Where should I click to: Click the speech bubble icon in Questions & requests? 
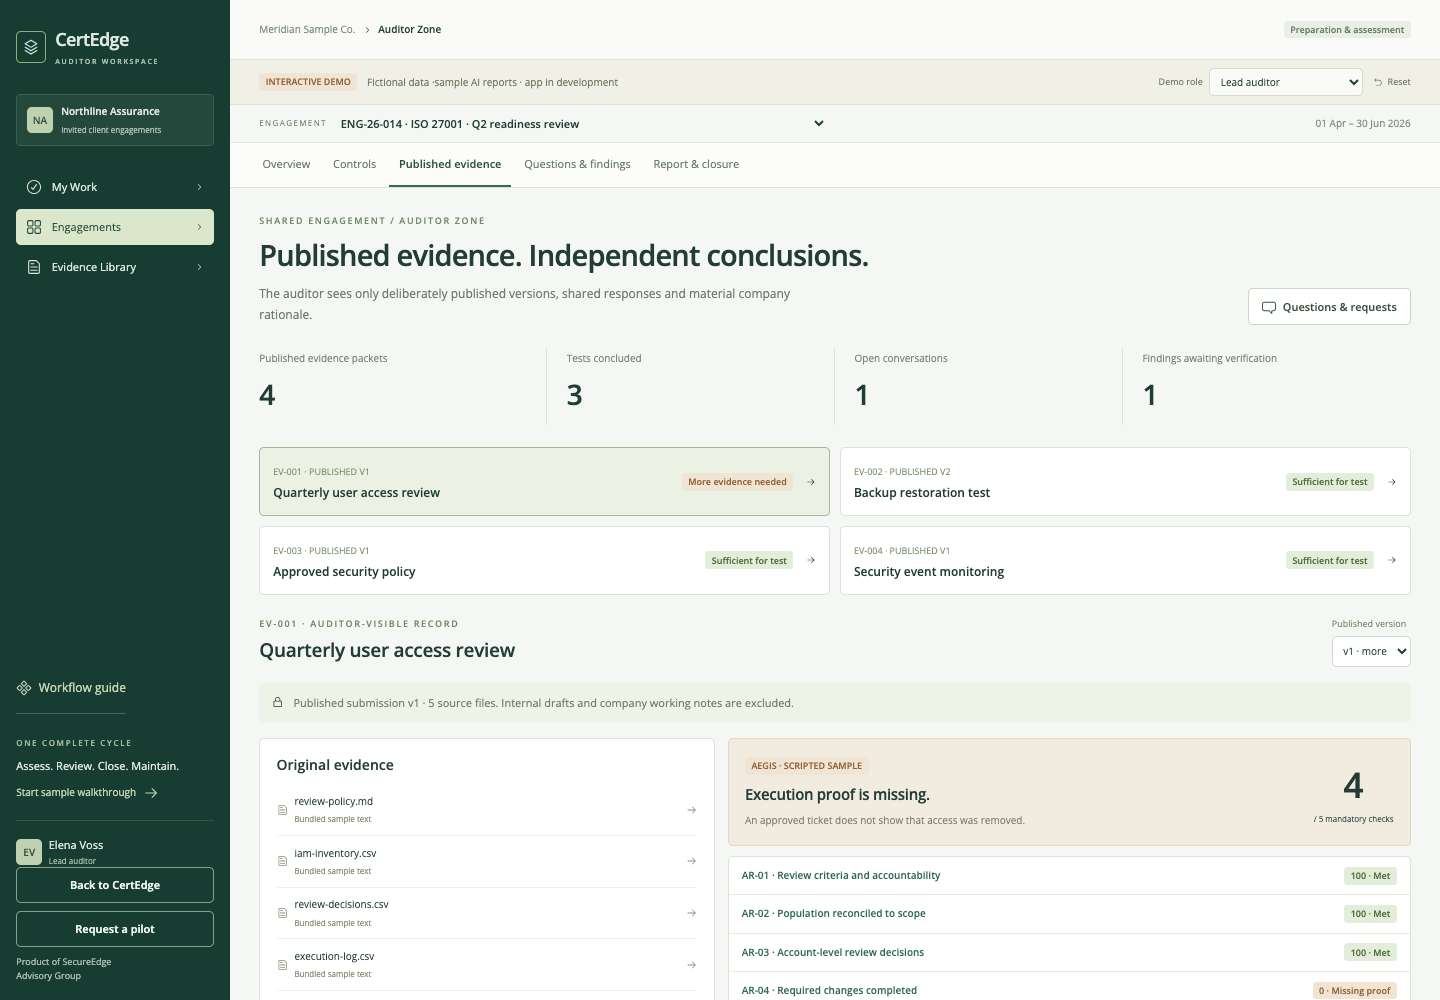(x=1269, y=307)
